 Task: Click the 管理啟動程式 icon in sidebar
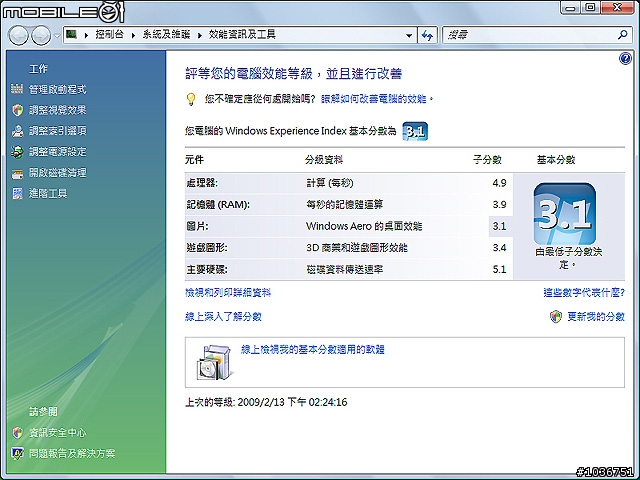point(17,89)
